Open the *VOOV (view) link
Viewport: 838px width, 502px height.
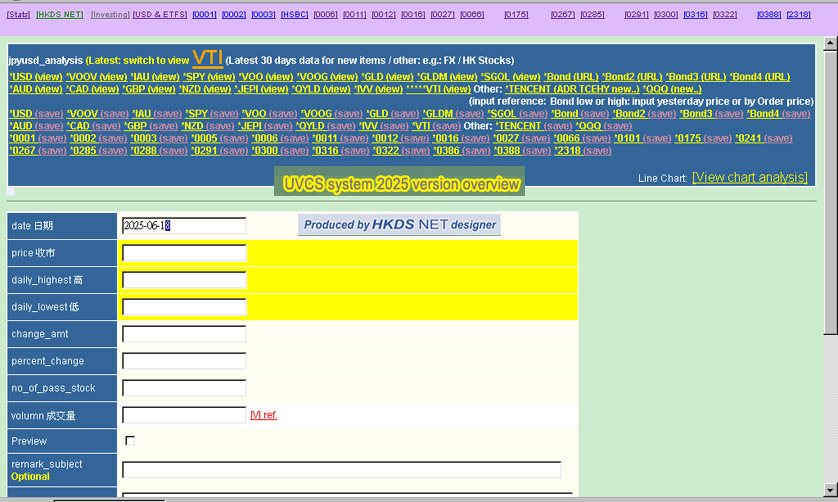[96, 77]
